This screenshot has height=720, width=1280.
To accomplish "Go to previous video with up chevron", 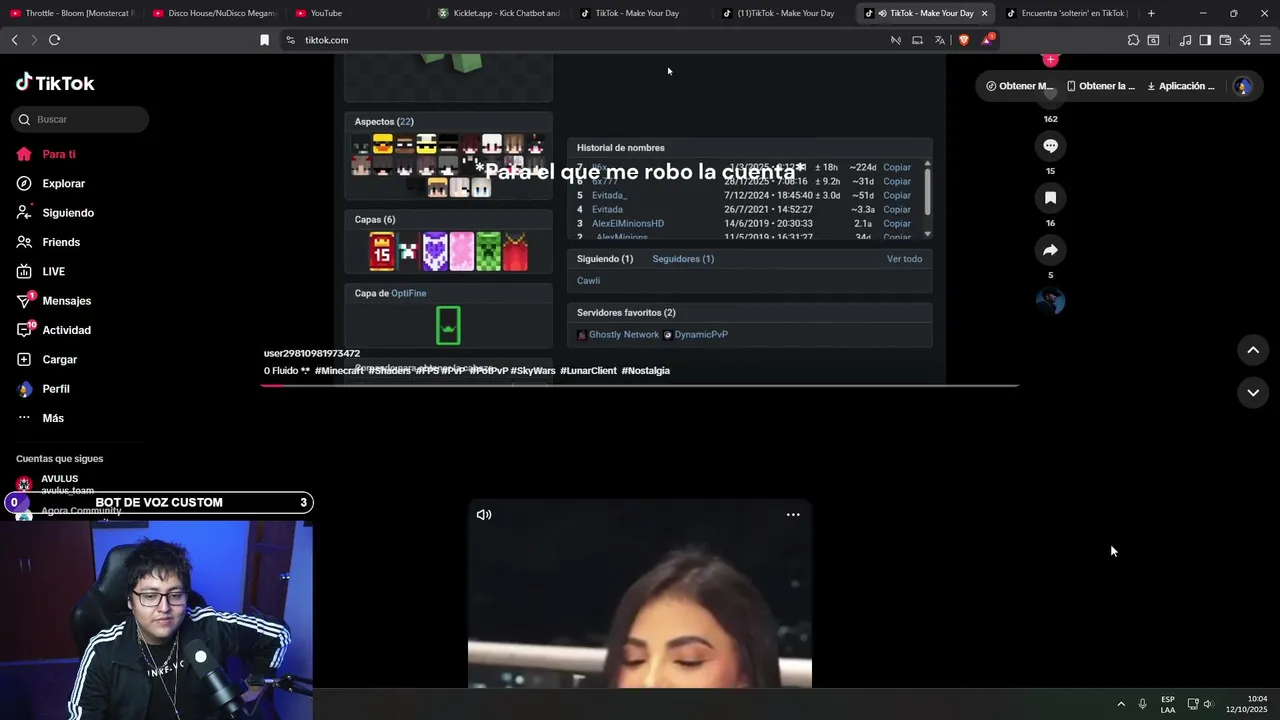I will point(1253,350).
